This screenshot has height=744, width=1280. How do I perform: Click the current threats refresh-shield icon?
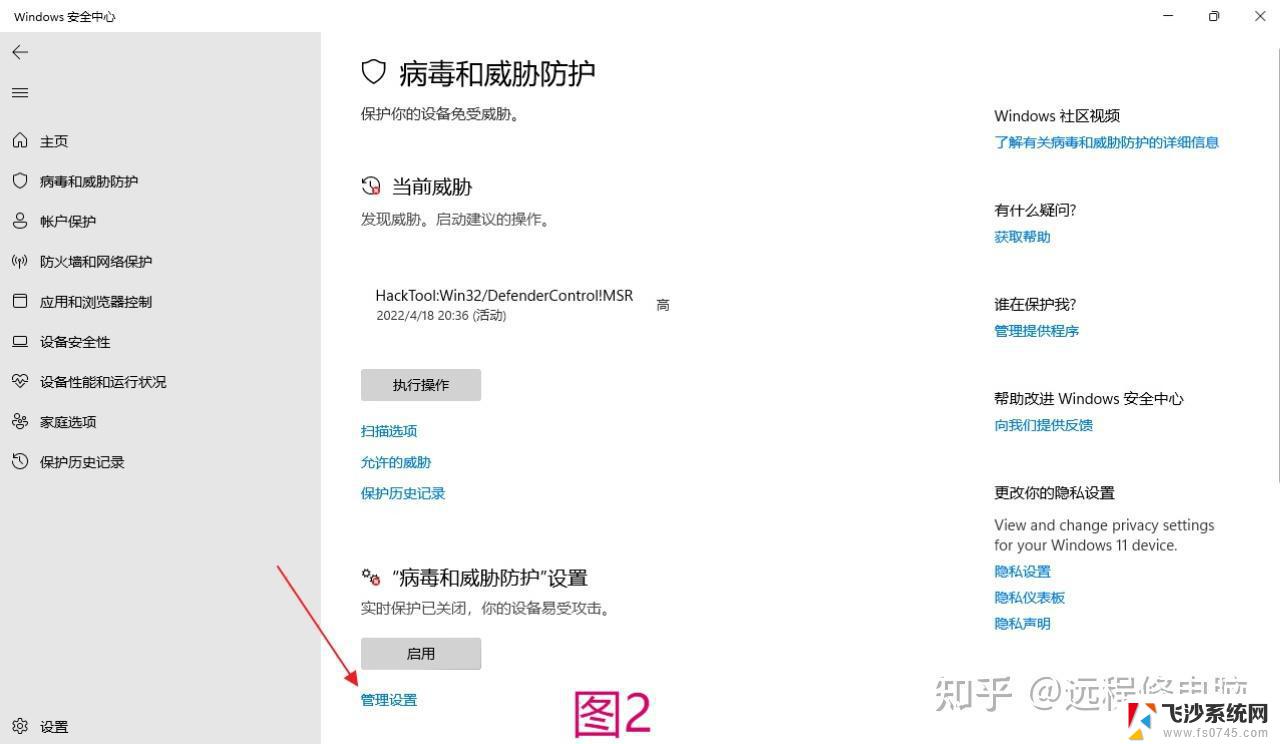tap(371, 186)
